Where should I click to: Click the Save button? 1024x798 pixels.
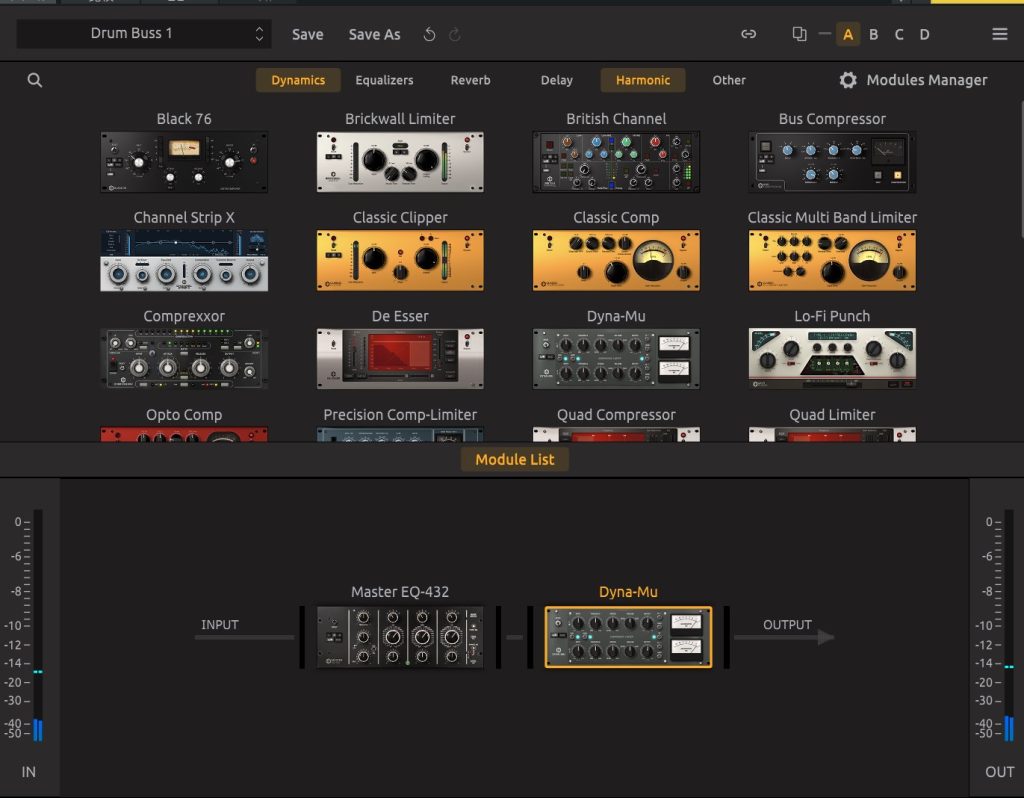point(307,34)
